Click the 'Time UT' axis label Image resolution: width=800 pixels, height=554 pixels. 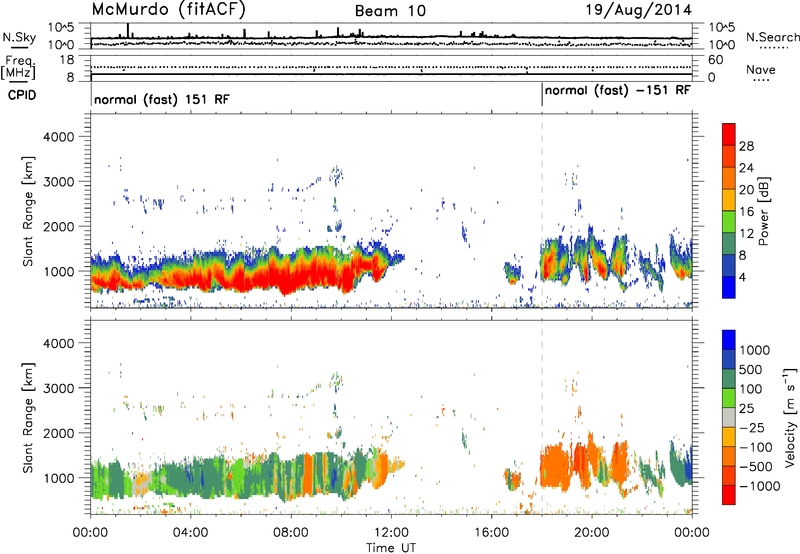pos(391,548)
